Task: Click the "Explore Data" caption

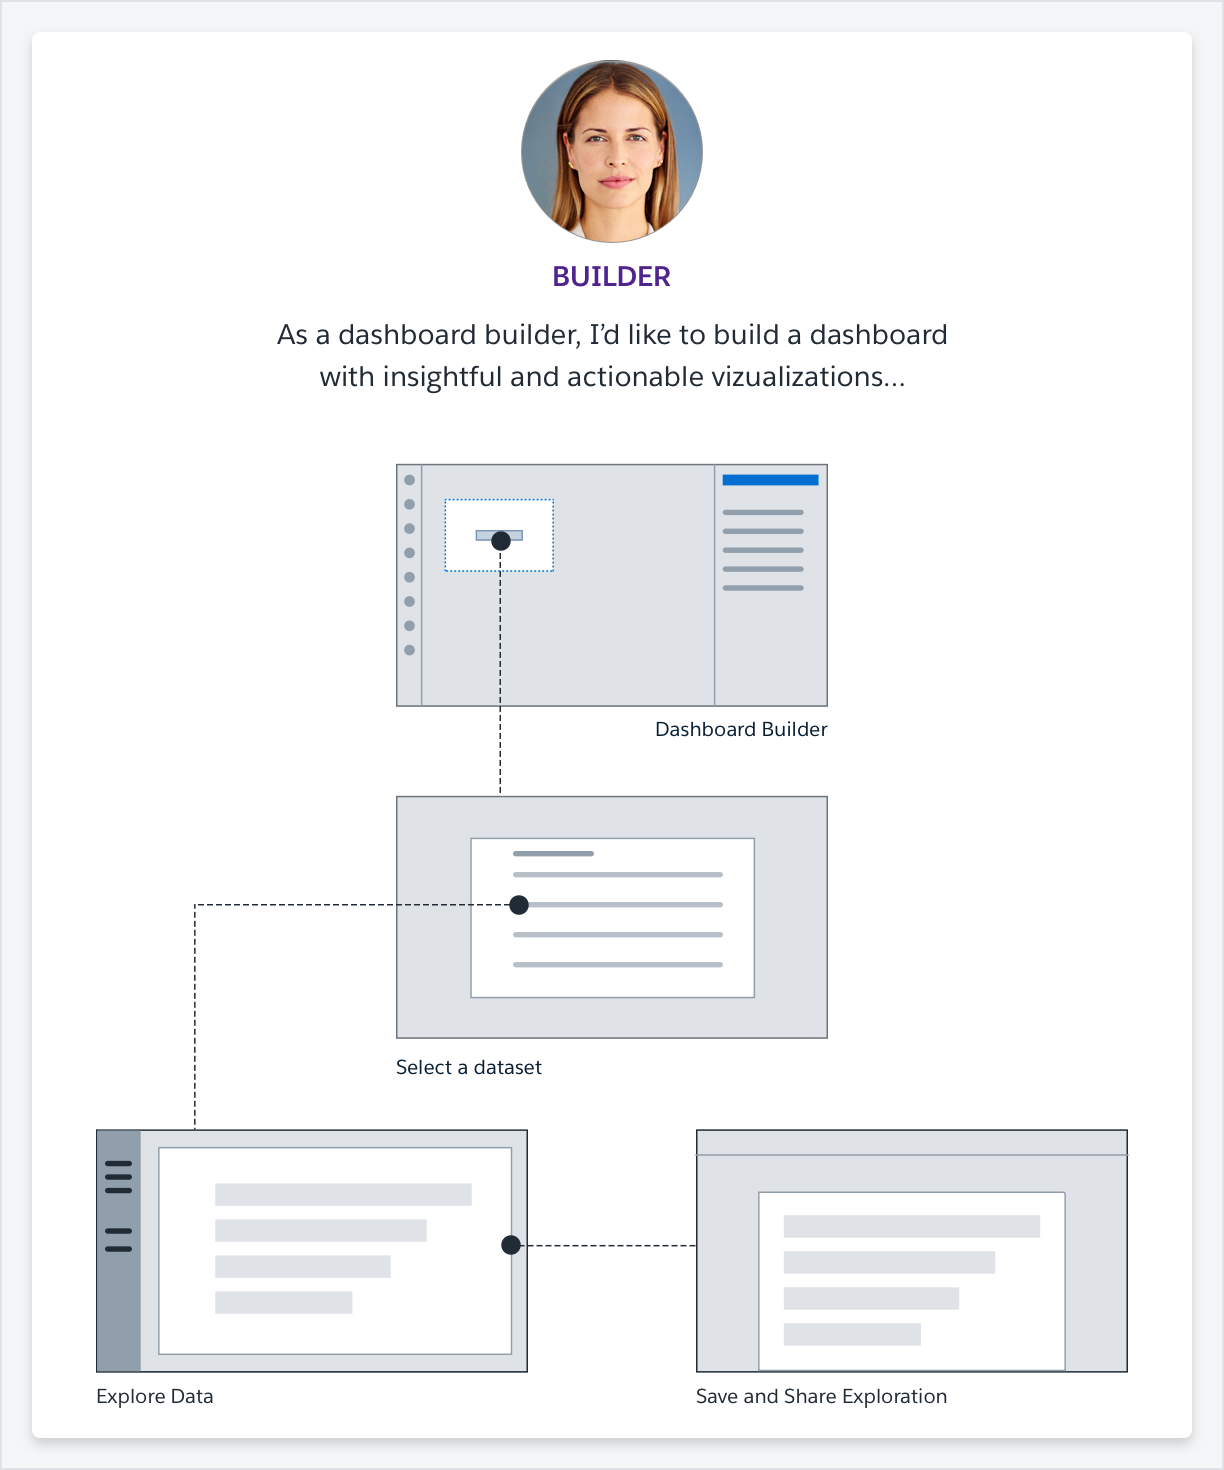Action: point(155,1397)
